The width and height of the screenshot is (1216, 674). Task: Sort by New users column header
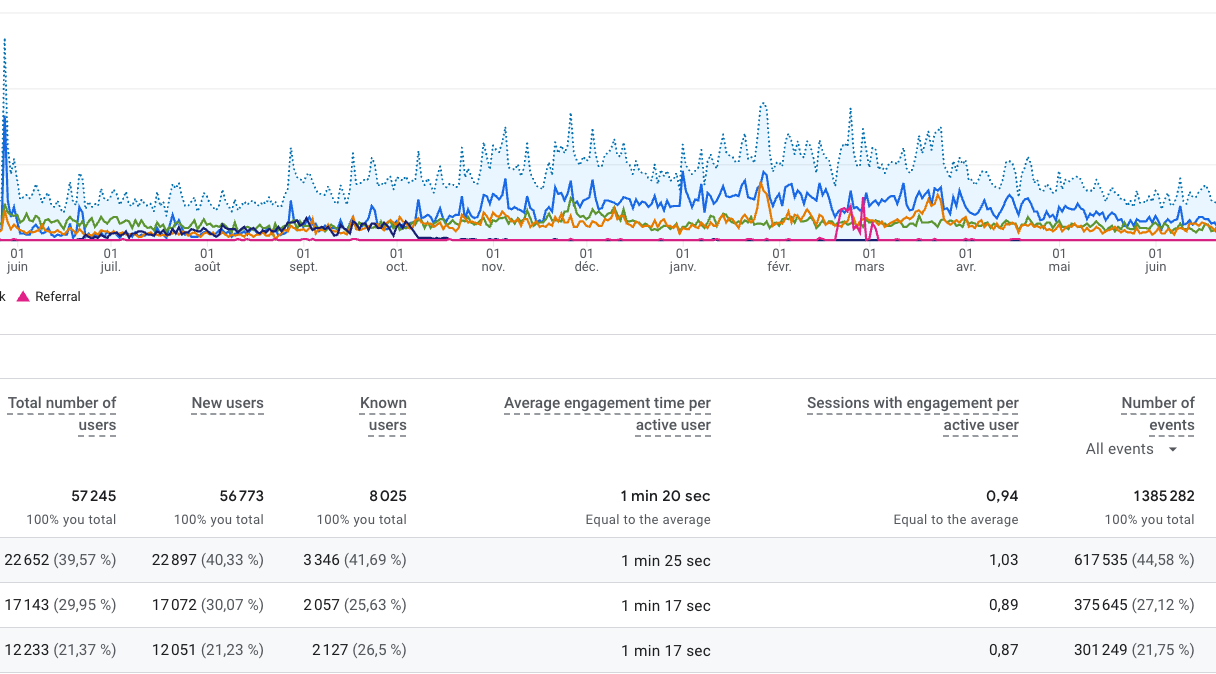click(228, 403)
